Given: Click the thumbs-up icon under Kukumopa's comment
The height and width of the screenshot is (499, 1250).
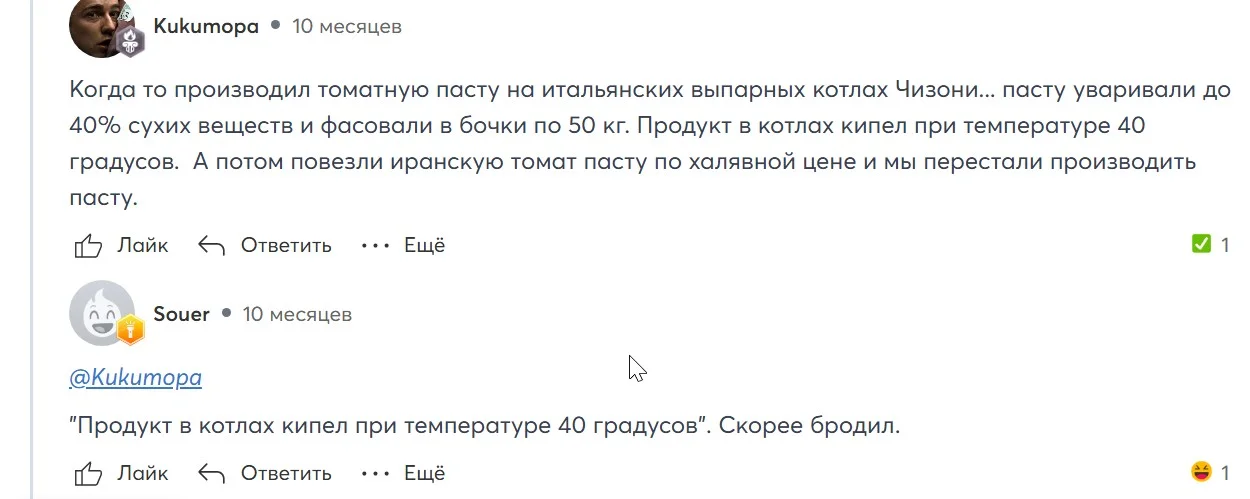Looking at the screenshot, I should [x=88, y=245].
